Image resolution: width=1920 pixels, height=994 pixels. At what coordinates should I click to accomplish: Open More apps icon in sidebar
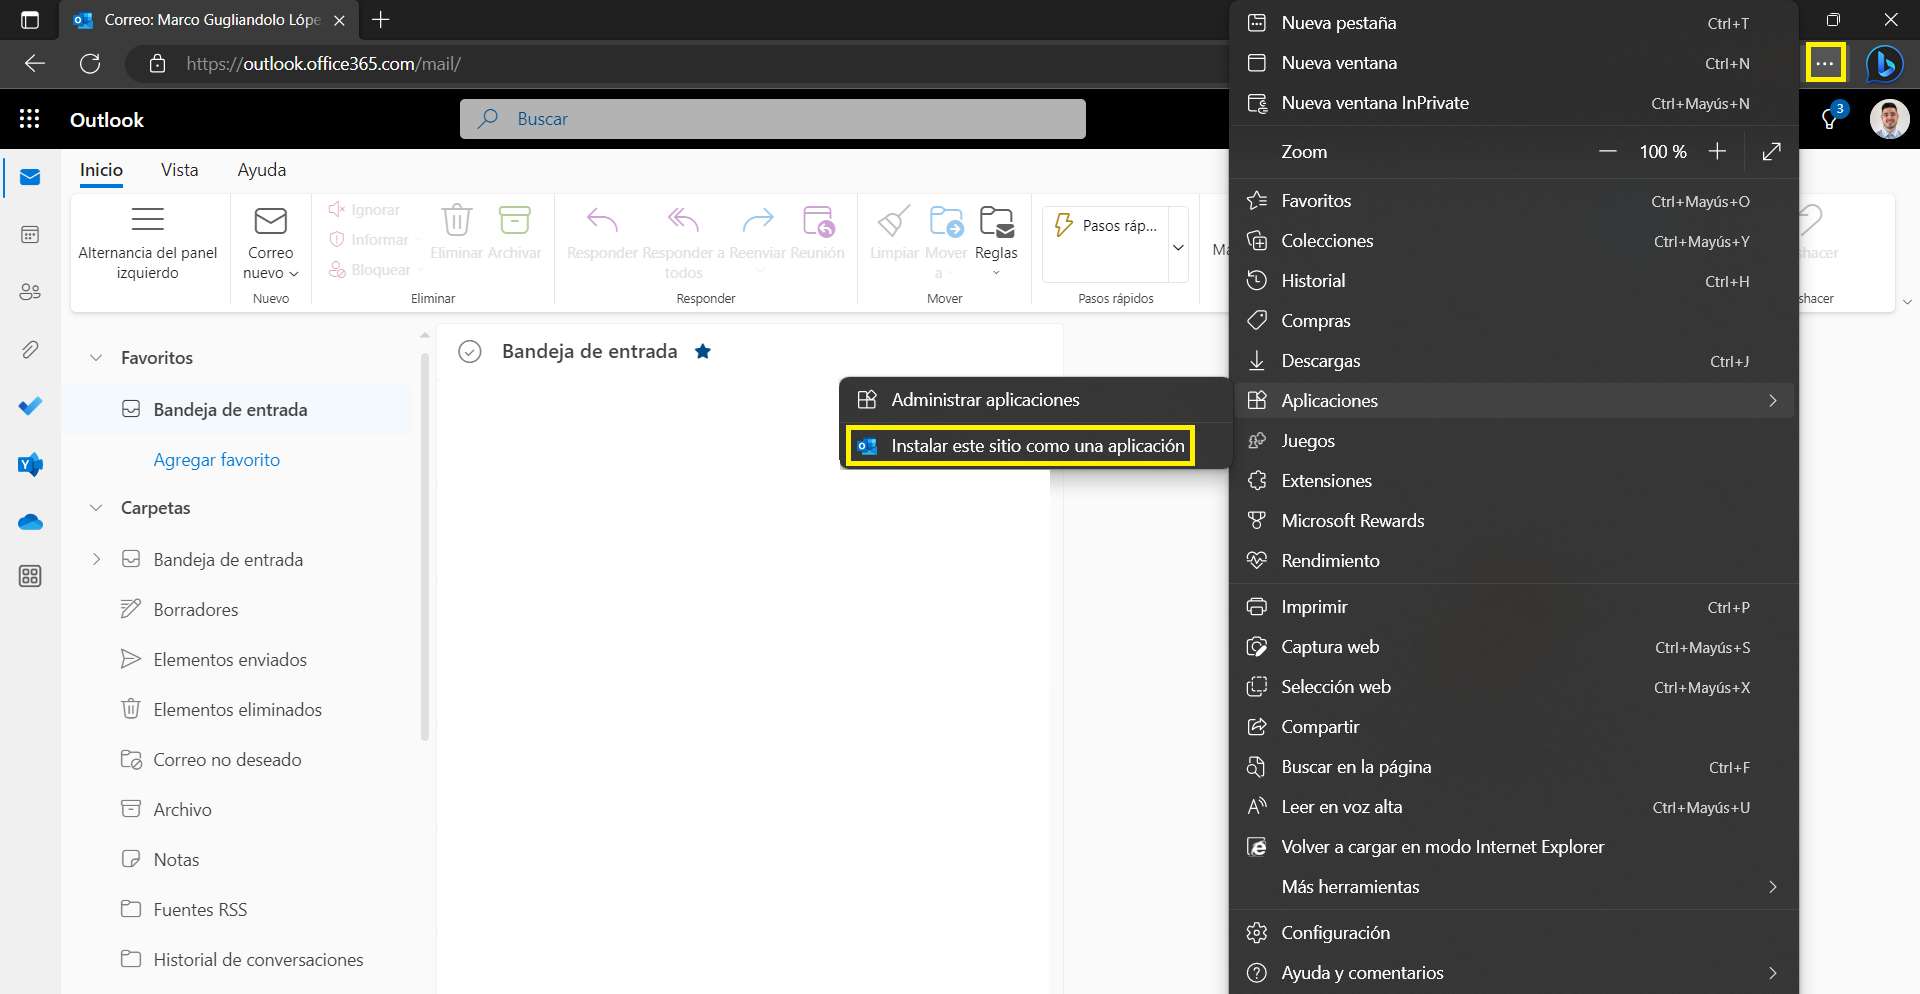coord(30,576)
